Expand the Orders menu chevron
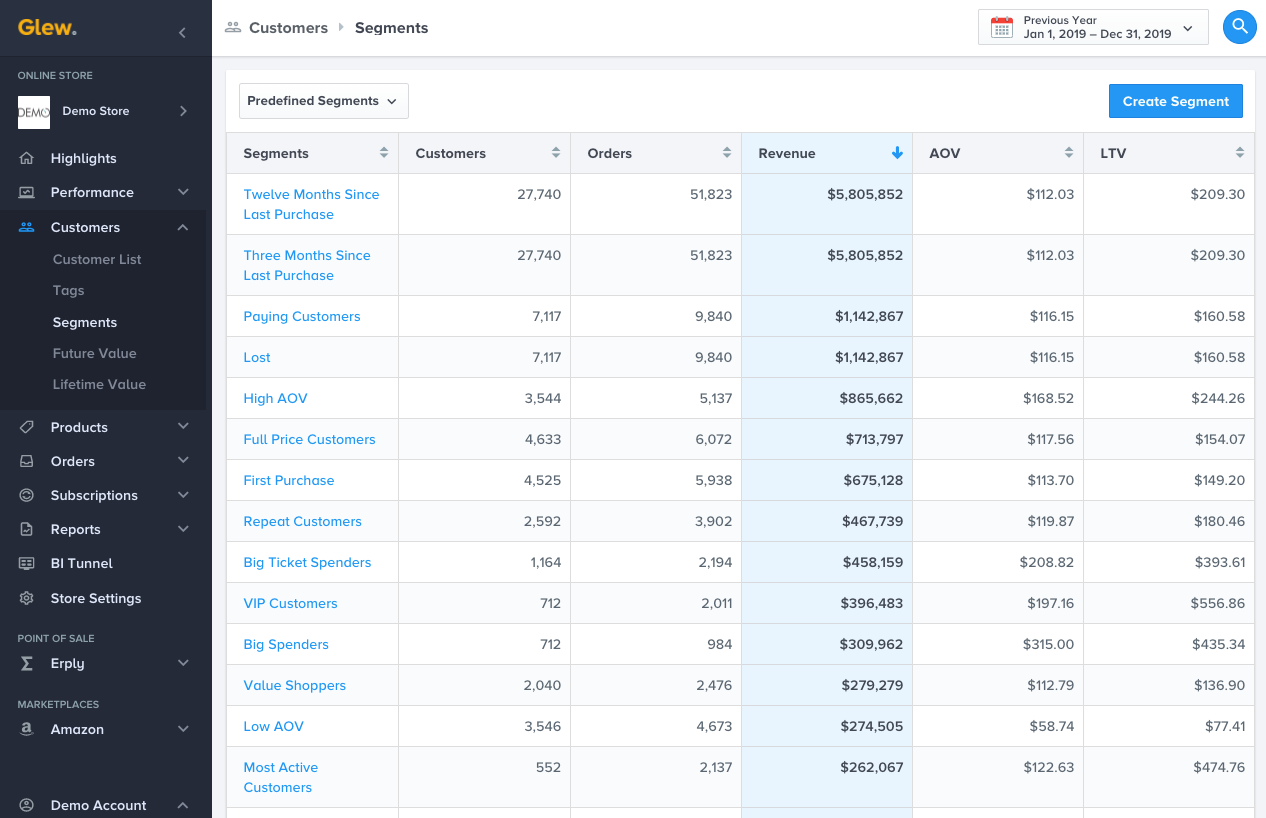 click(x=183, y=461)
